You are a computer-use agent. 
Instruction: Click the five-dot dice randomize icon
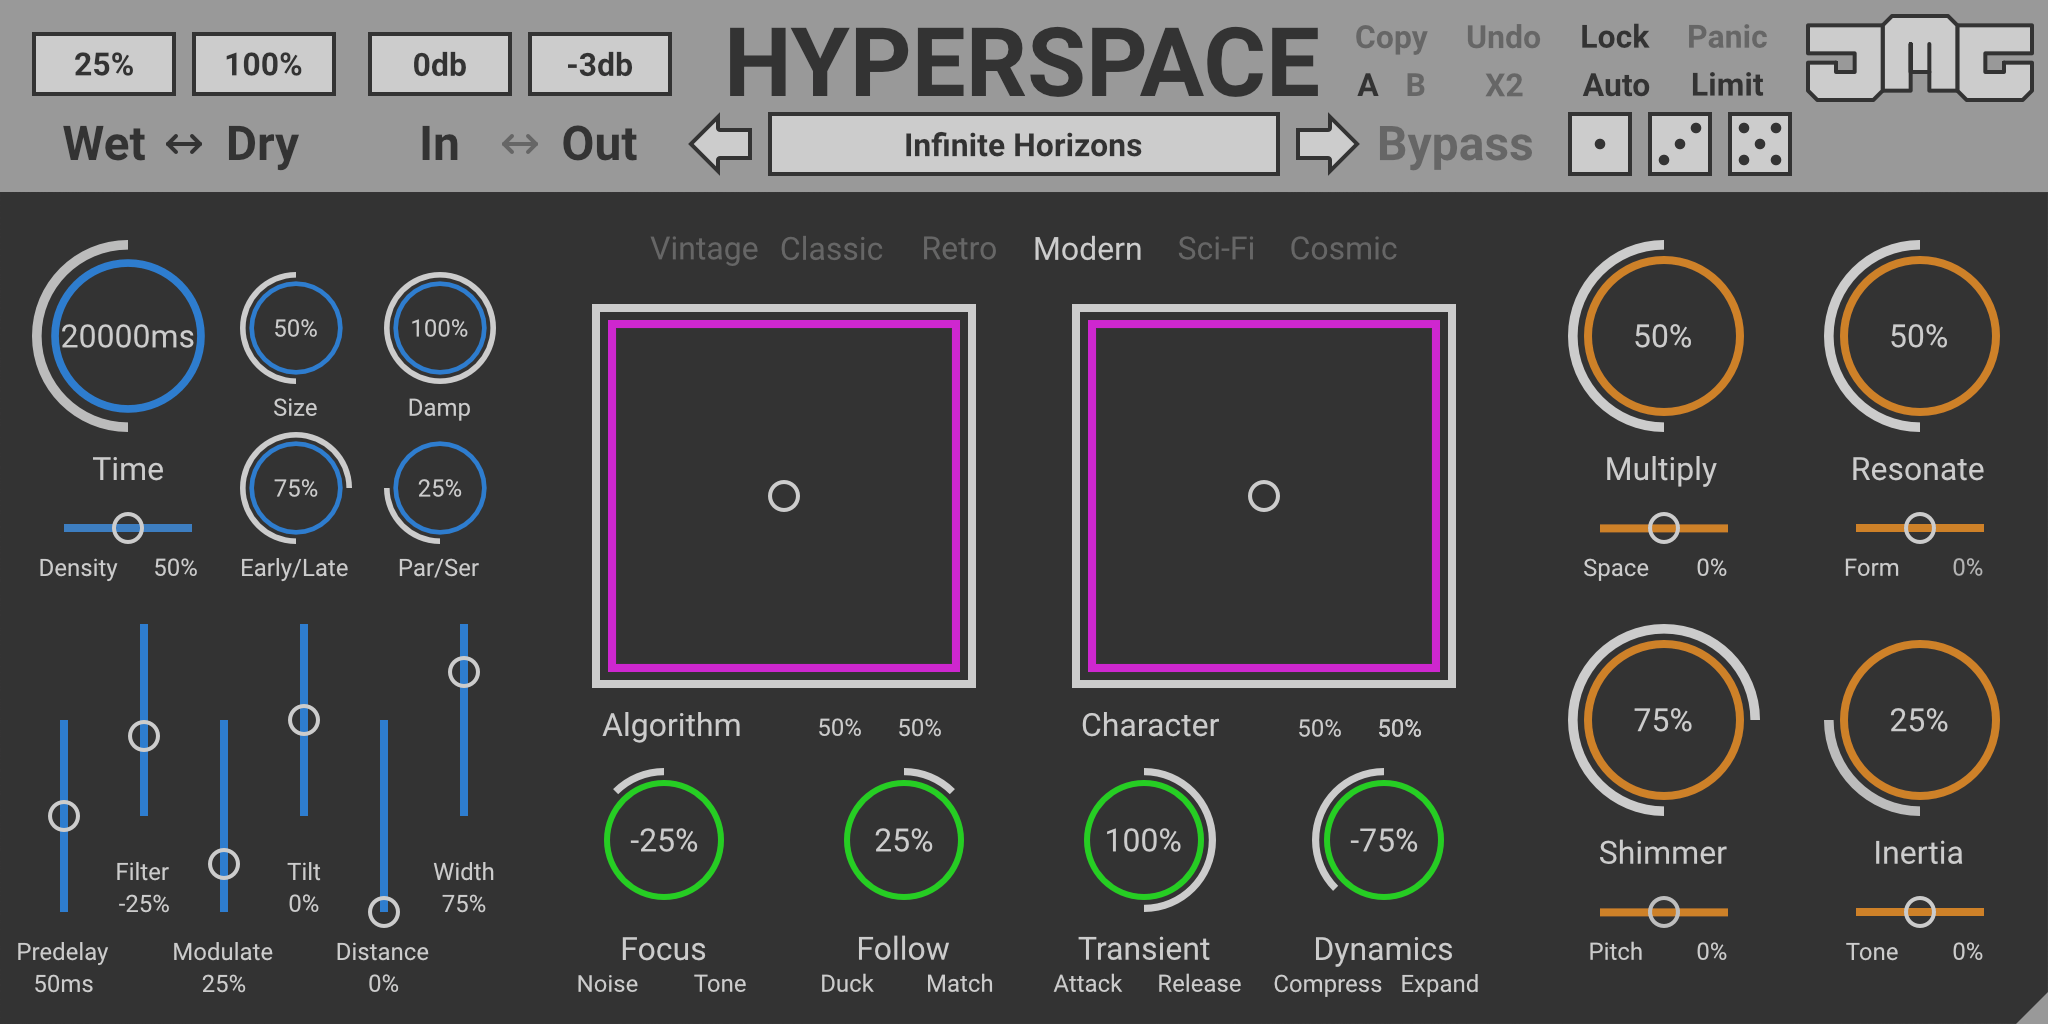pos(1759,144)
